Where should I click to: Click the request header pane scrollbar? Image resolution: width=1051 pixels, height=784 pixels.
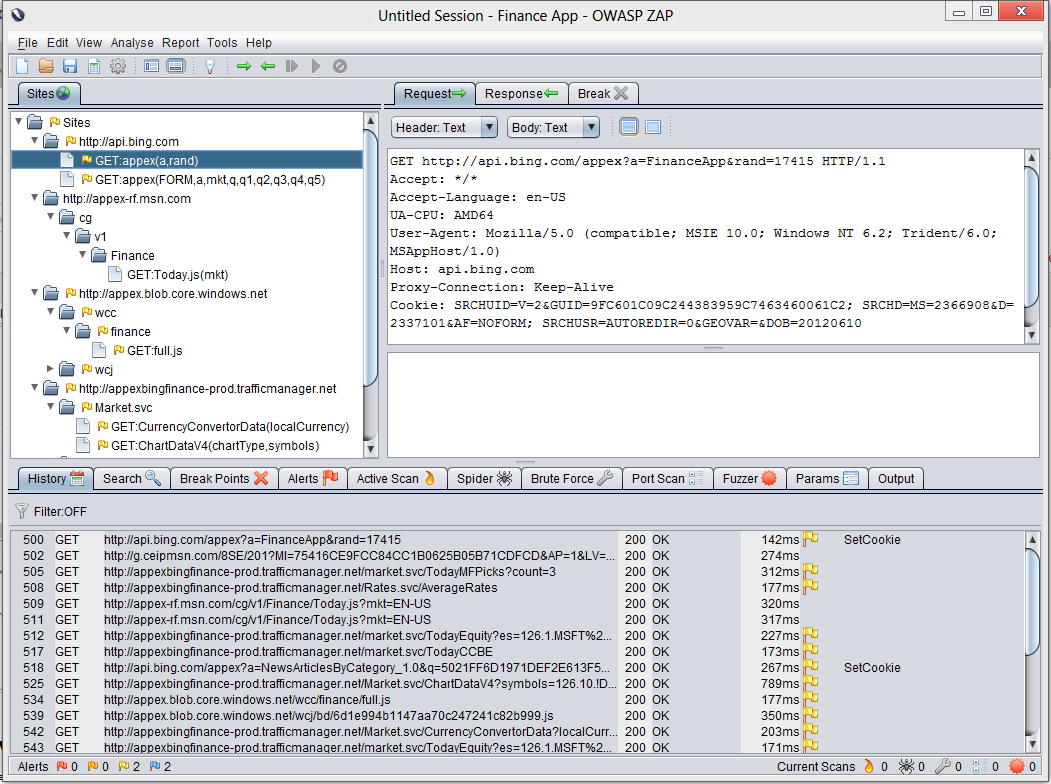(1032, 245)
